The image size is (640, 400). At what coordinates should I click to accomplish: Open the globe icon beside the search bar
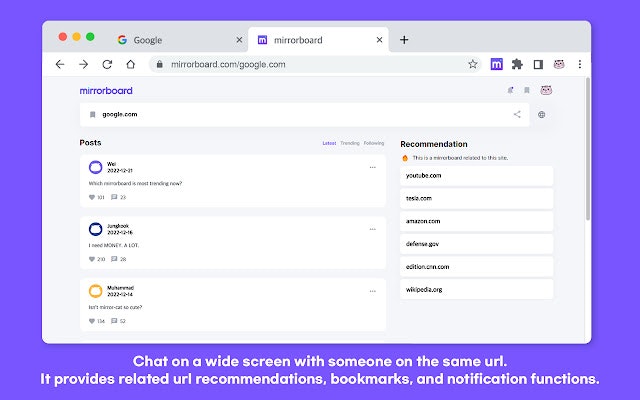[x=542, y=115]
